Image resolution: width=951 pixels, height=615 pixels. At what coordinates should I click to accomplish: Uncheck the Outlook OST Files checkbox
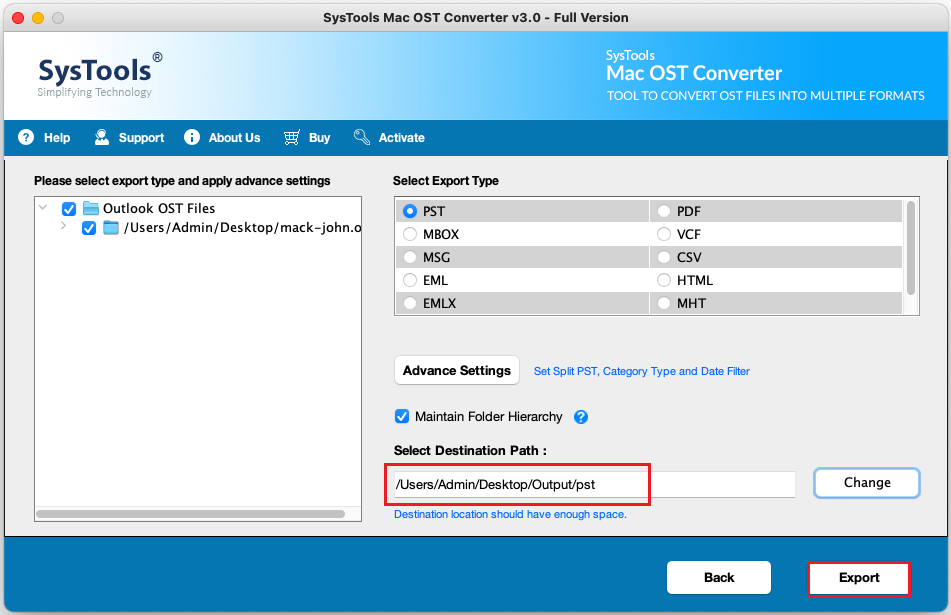pyautogui.click(x=69, y=209)
